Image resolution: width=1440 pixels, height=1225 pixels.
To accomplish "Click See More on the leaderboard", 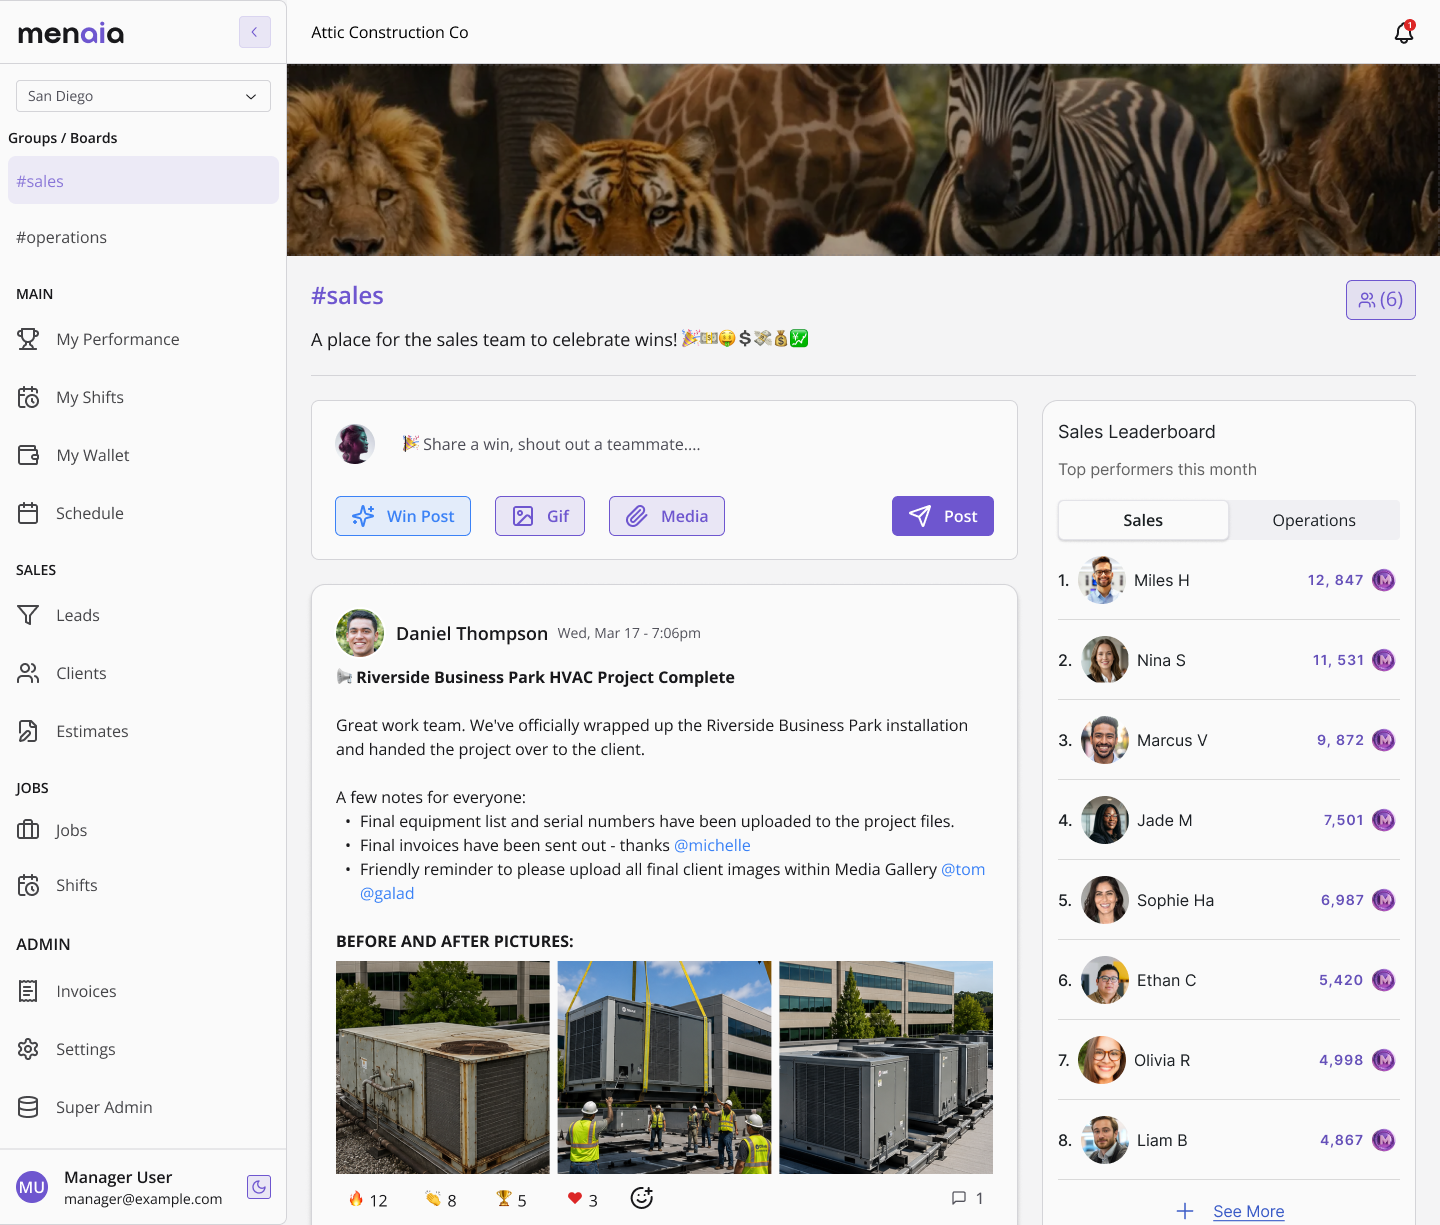I will point(1248,1211).
